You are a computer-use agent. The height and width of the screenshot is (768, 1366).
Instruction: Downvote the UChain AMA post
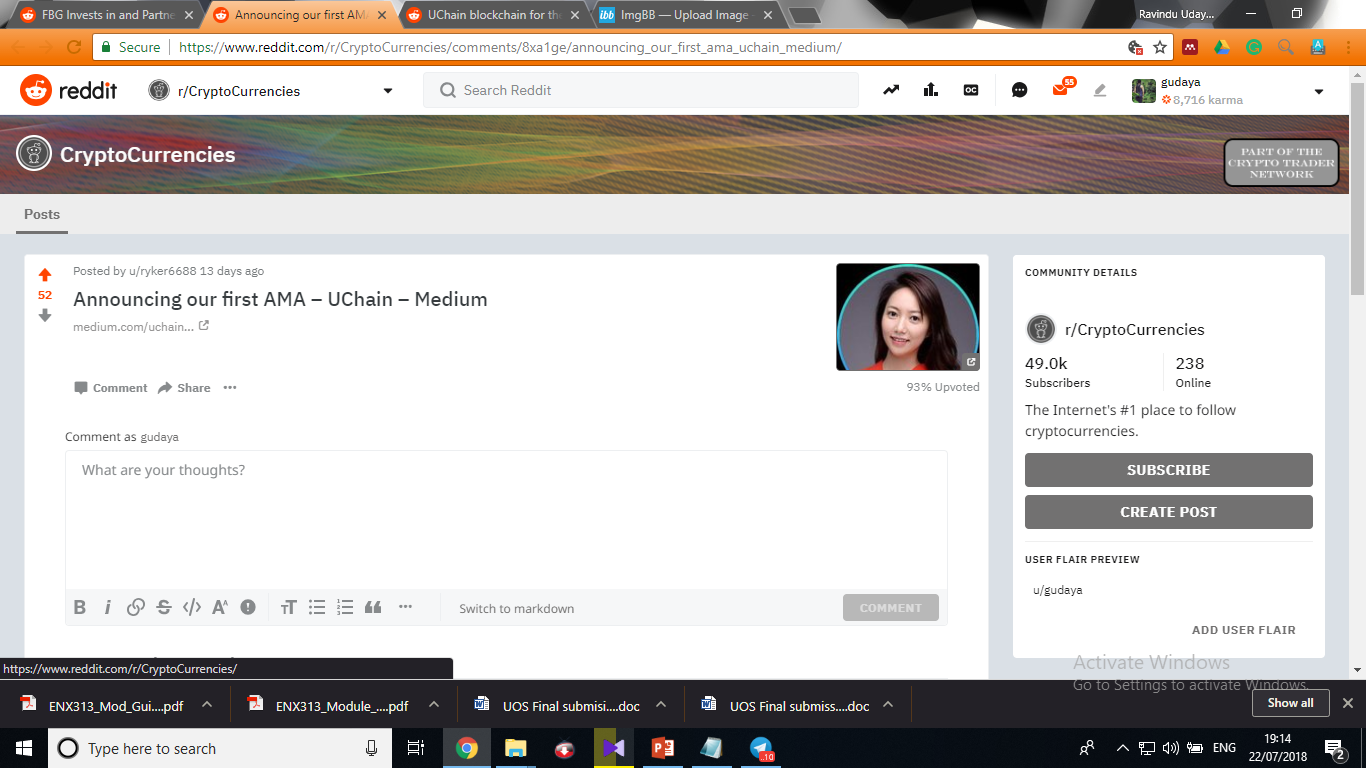tap(45, 315)
